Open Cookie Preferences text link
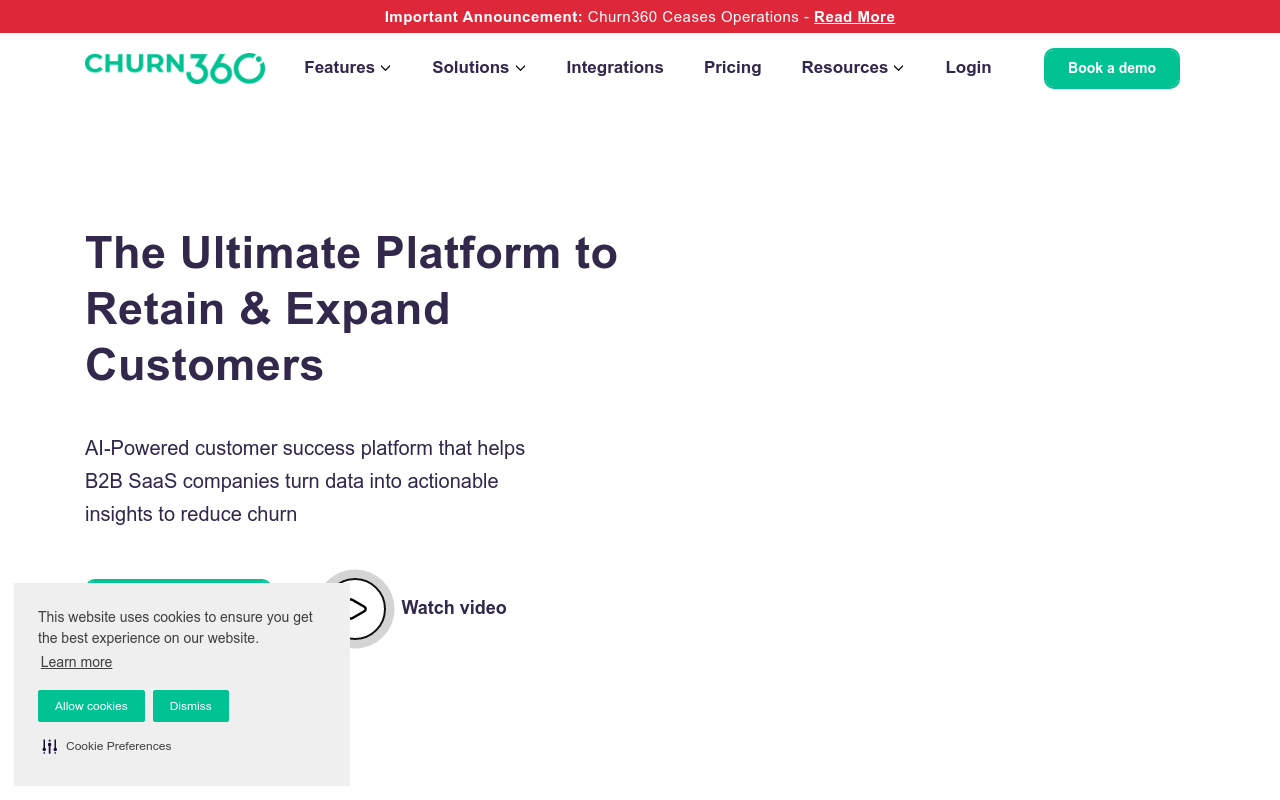Screen dimensions: 1280x800 coord(119,746)
